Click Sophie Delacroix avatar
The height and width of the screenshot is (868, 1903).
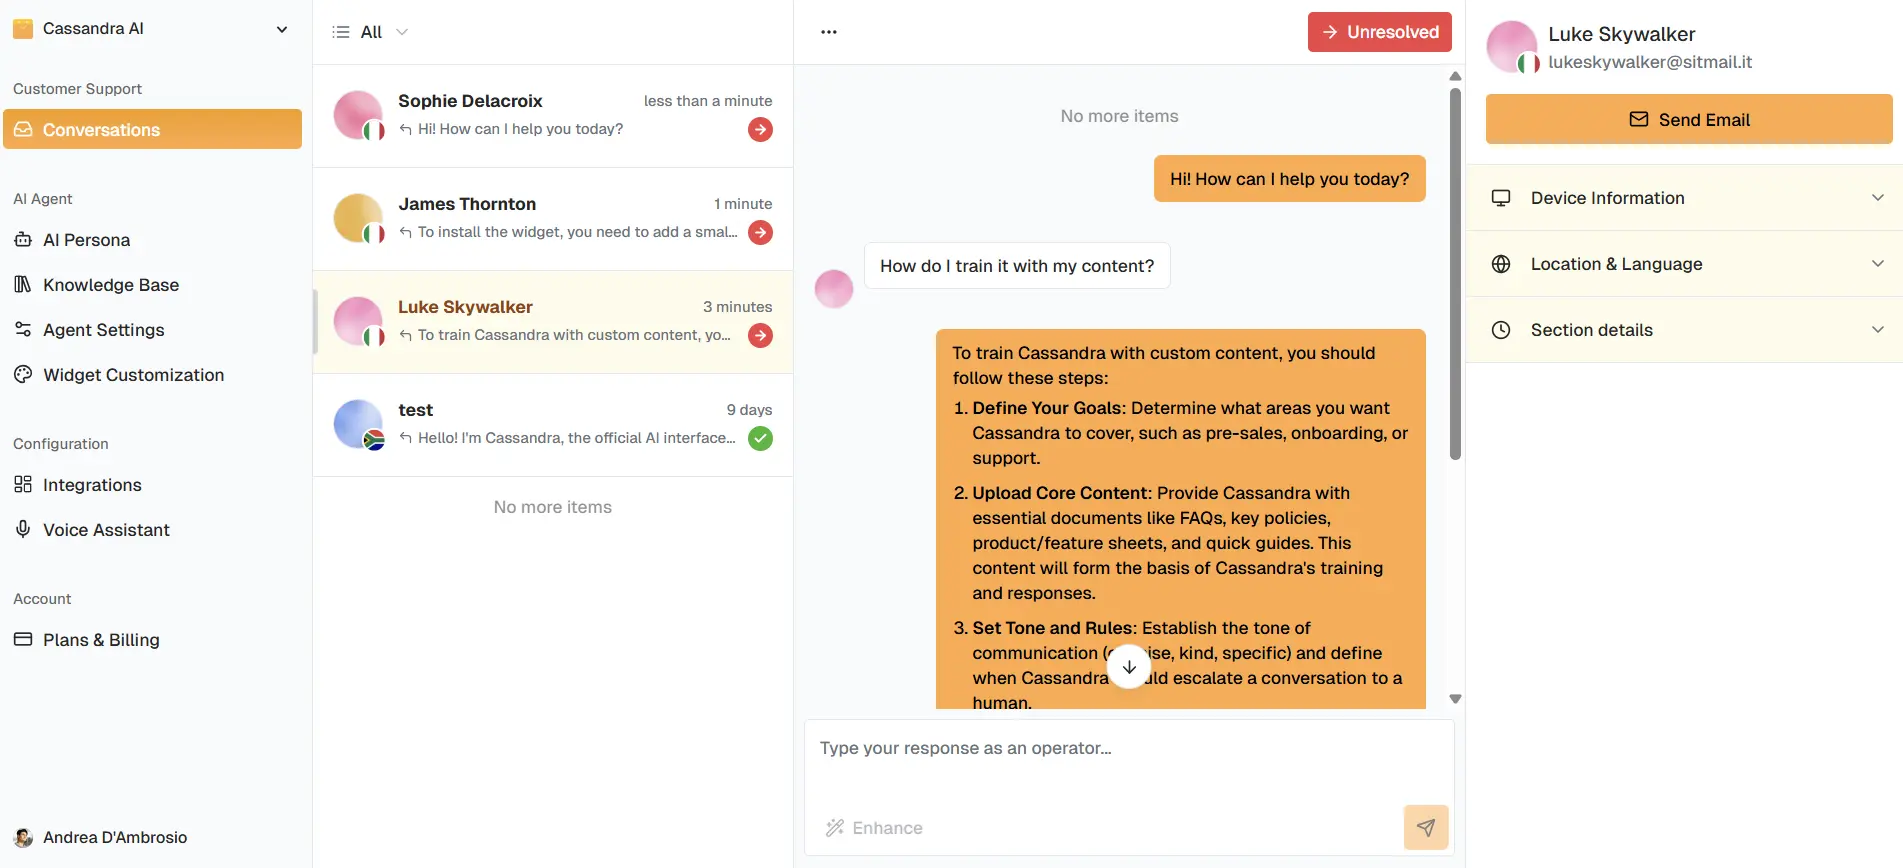pyautogui.click(x=358, y=115)
